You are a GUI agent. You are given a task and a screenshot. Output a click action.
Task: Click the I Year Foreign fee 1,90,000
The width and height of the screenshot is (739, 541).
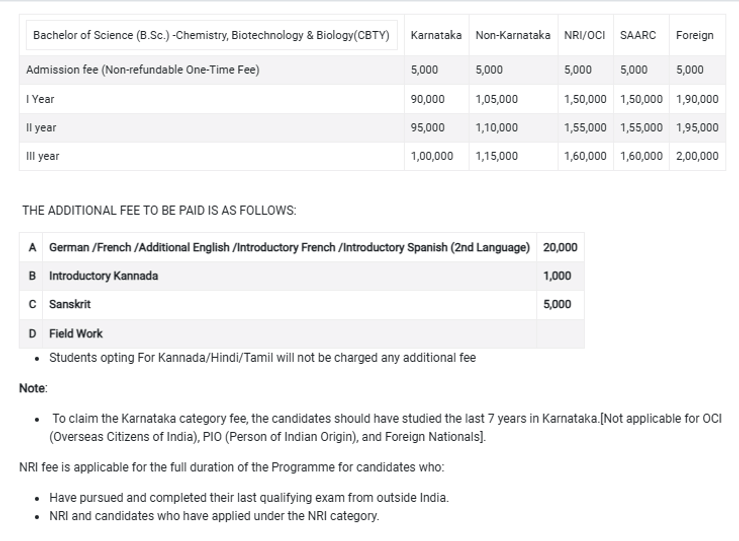(x=697, y=99)
